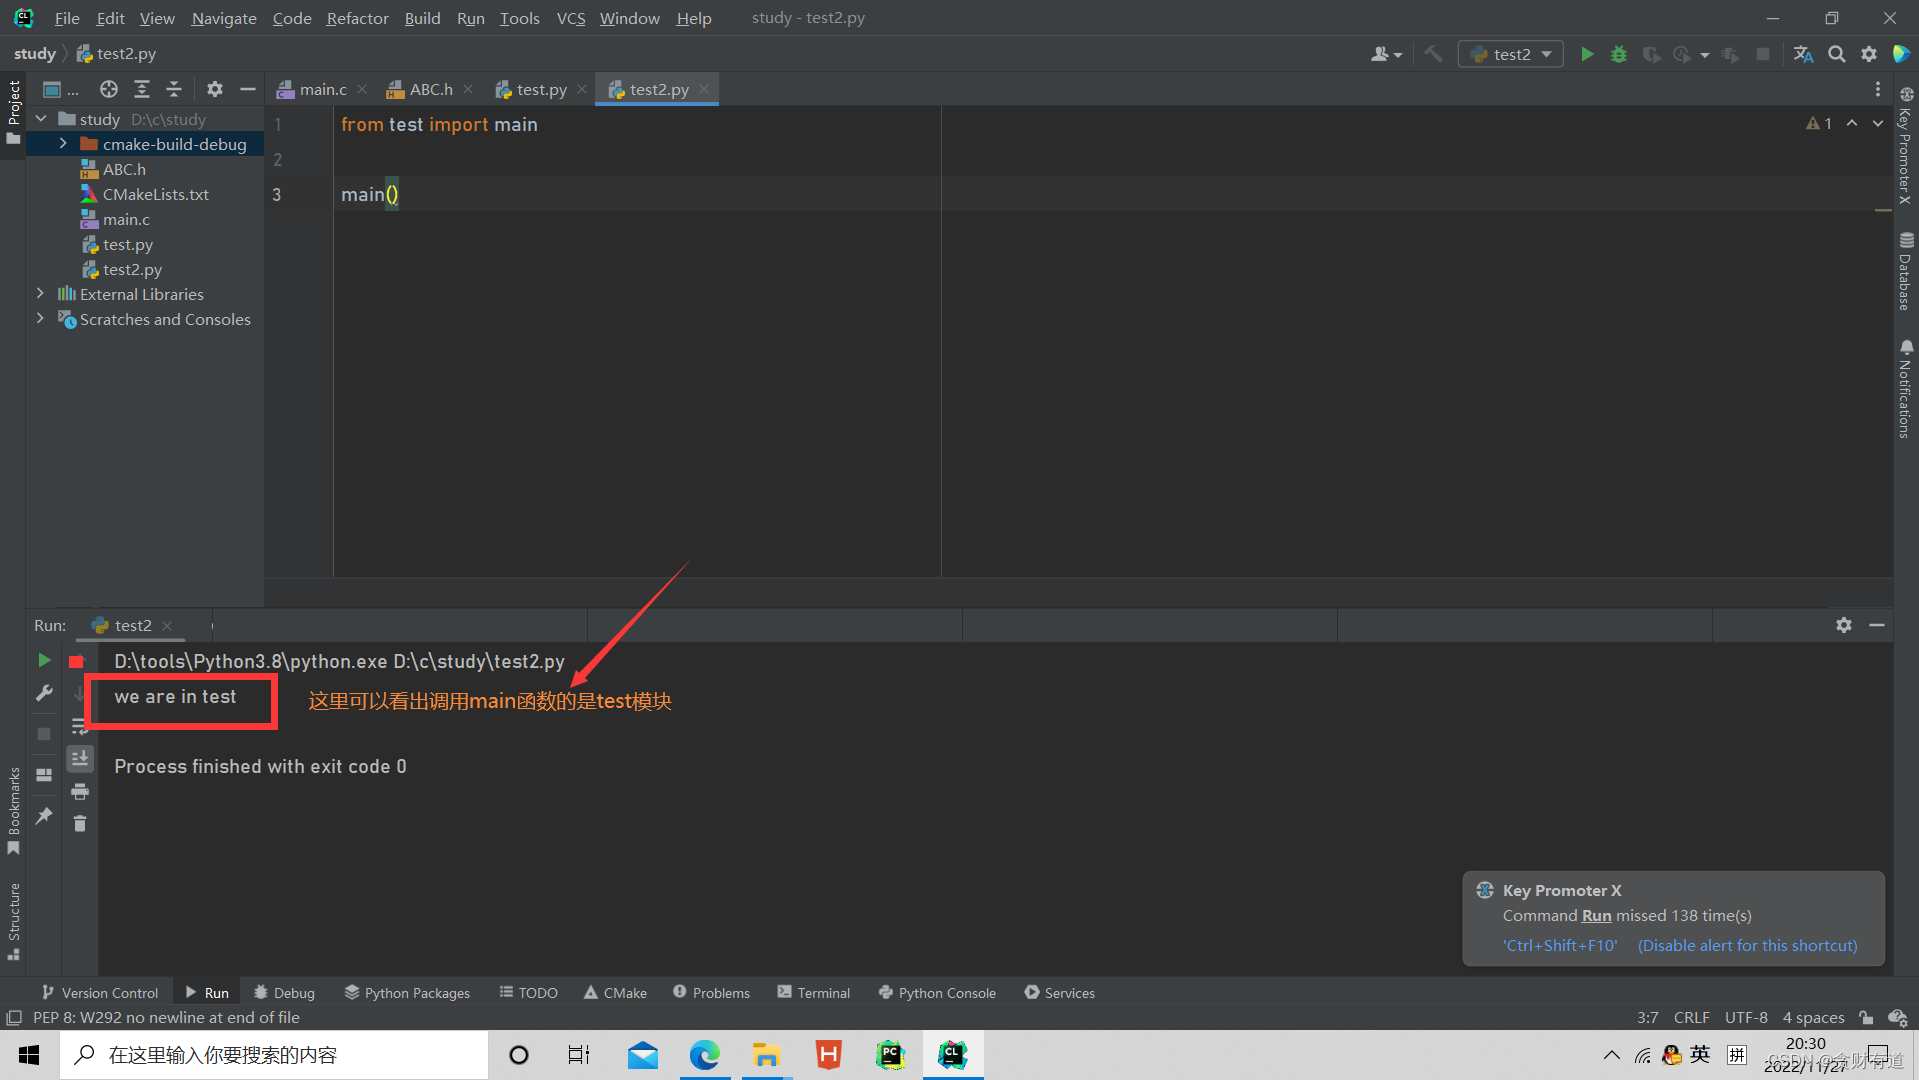Collapse the study project root

coord(41,119)
